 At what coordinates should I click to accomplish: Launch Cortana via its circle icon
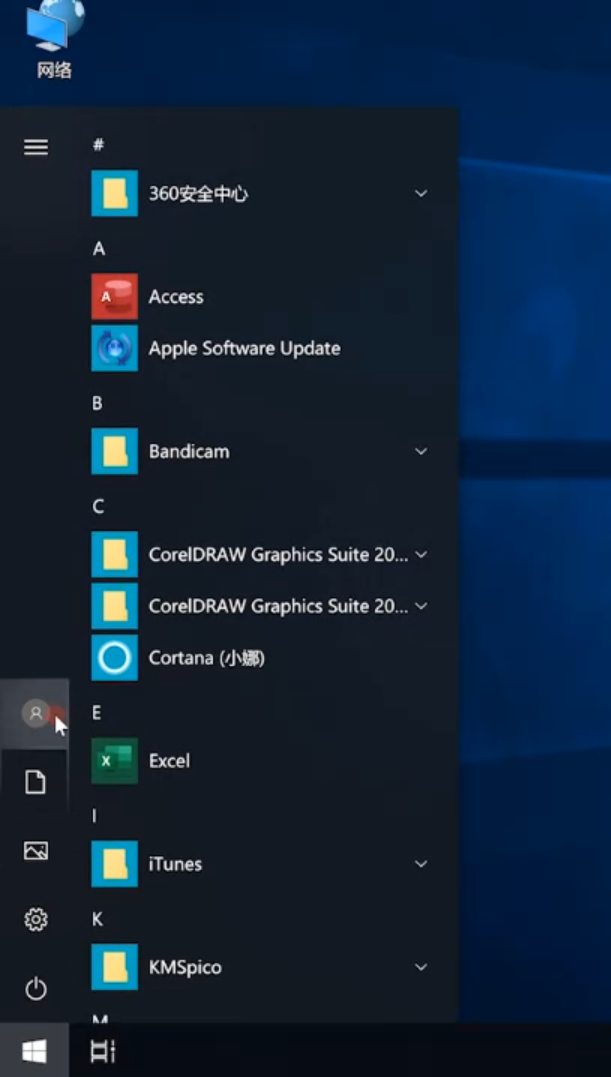coord(115,658)
